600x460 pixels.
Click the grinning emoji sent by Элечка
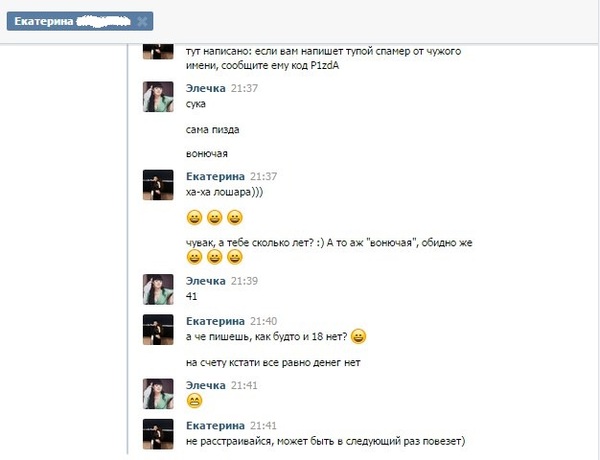(194, 401)
